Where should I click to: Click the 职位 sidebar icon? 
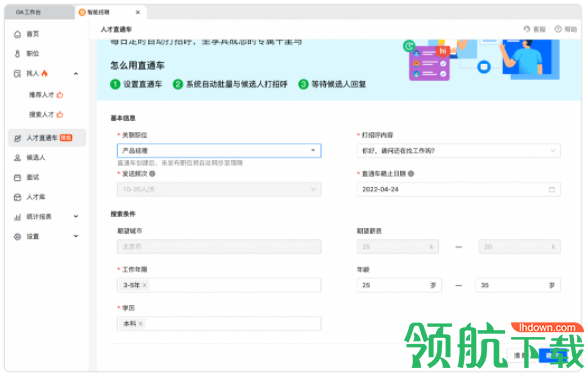pos(18,54)
